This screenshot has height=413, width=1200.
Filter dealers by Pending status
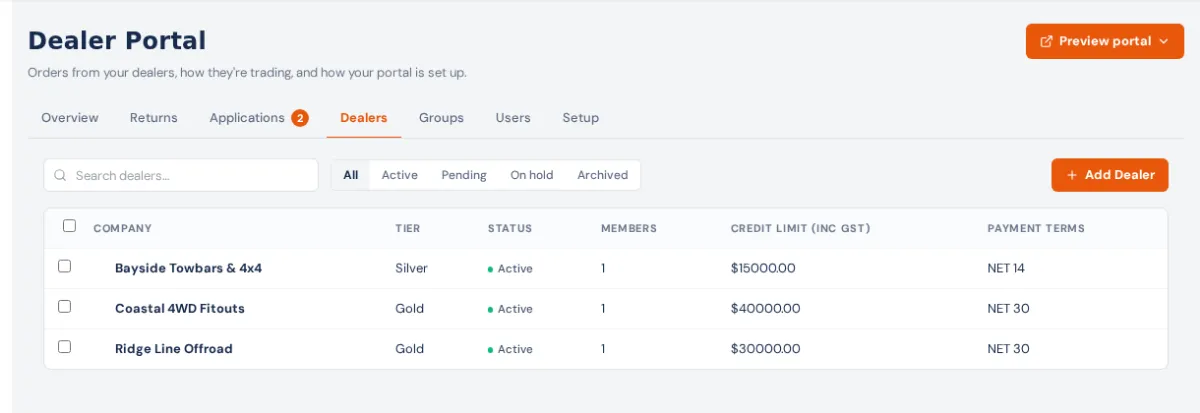(464, 175)
